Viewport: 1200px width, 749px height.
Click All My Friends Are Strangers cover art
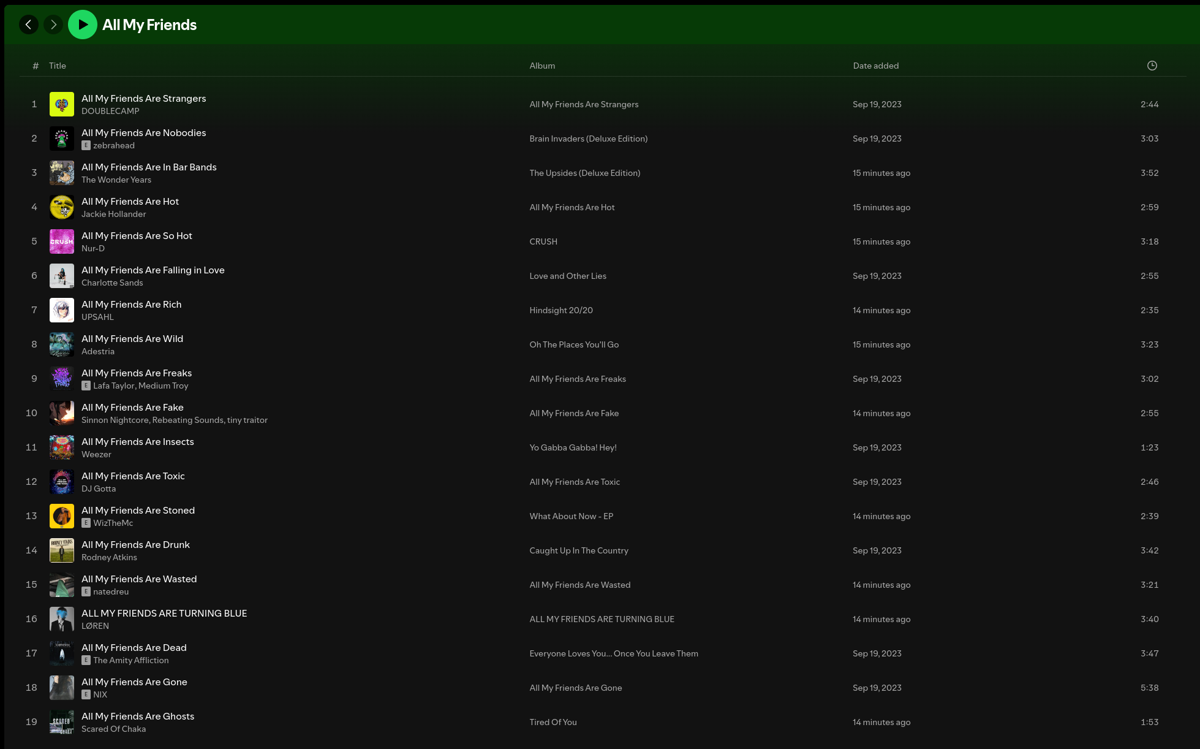click(62, 104)
